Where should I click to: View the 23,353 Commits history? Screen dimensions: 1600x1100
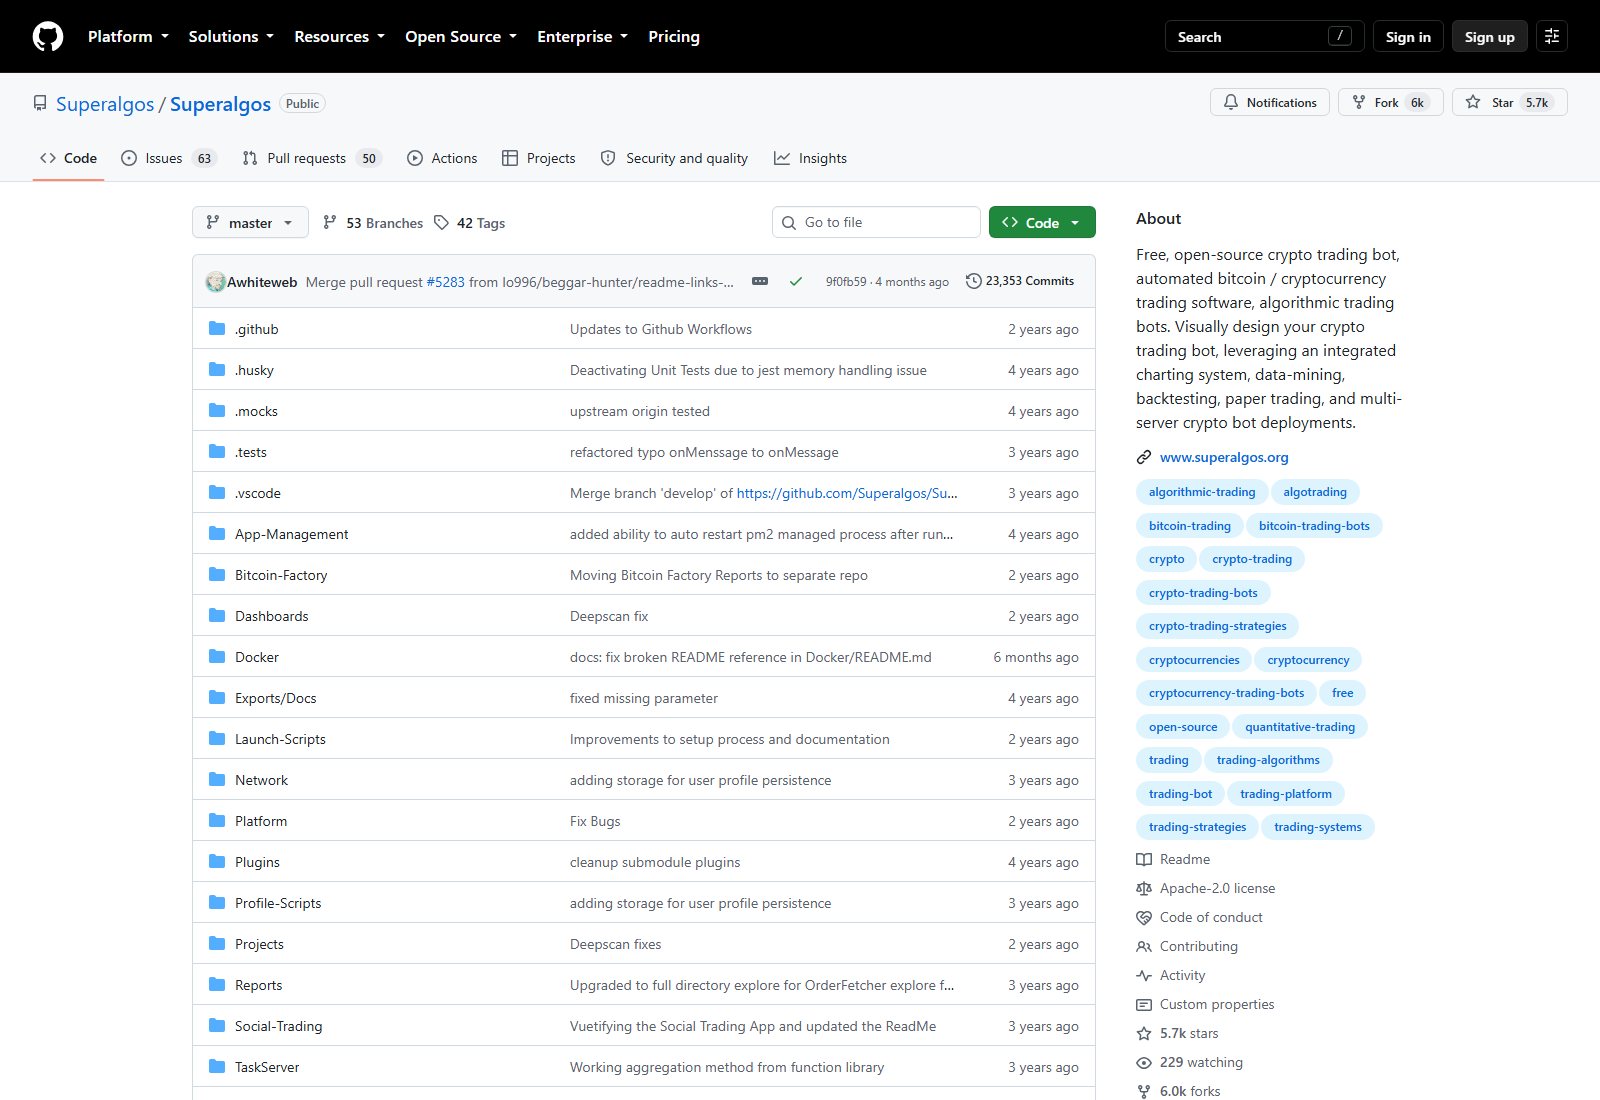(1020, 281)
